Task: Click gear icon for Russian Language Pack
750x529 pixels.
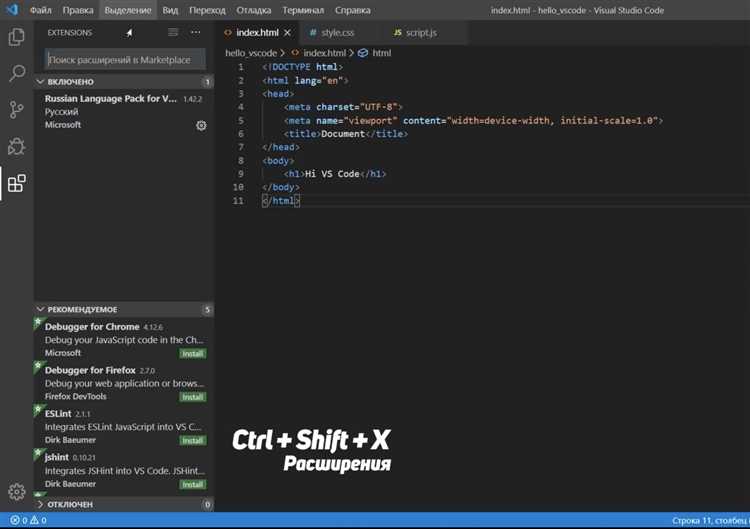Action: (201, 126)
